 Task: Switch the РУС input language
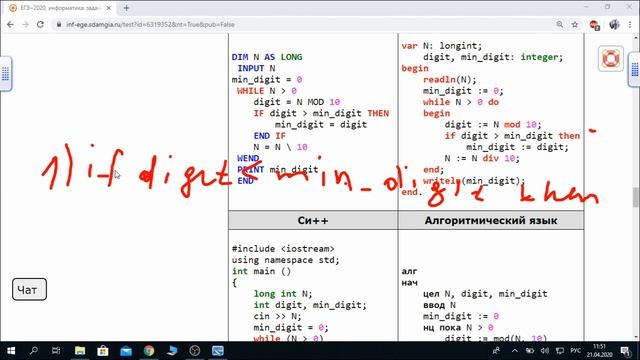tap(576, 351)
